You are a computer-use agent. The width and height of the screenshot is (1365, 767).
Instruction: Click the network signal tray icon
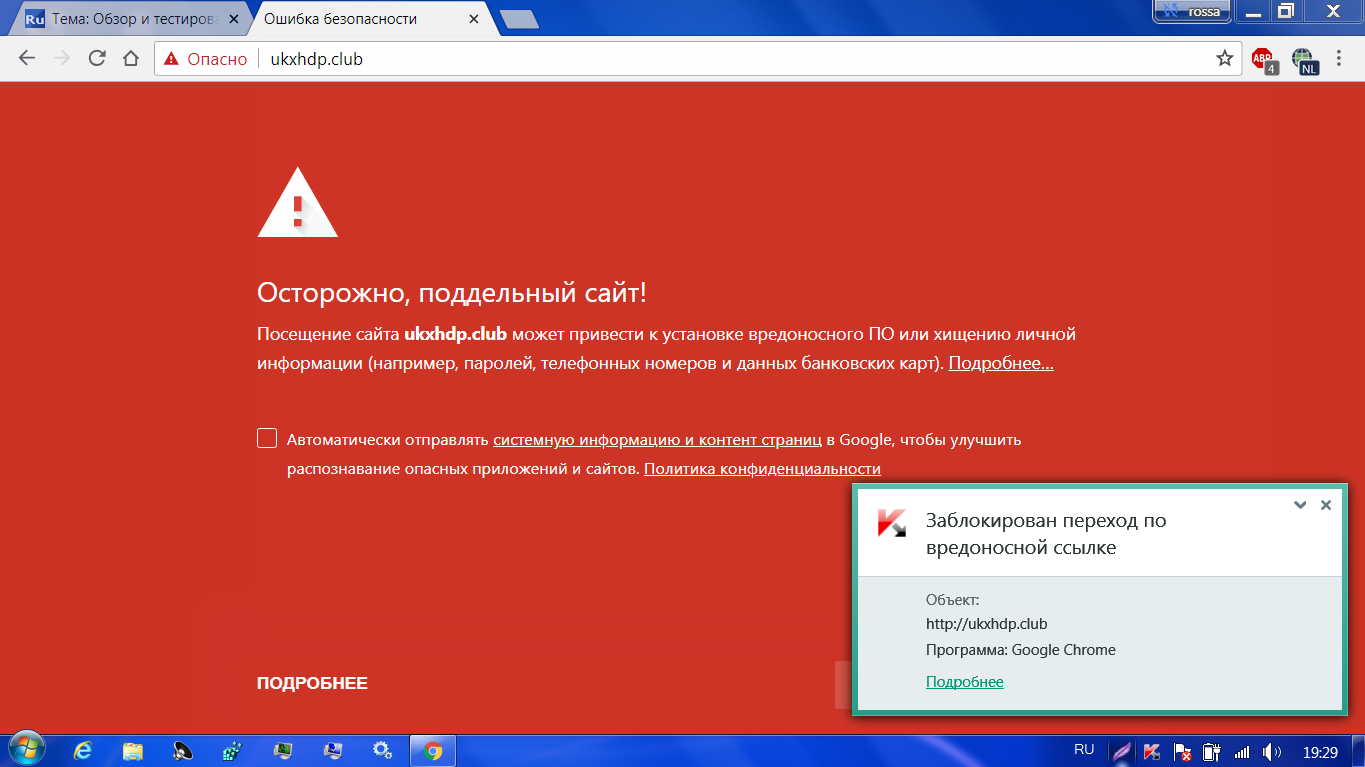[1242, 751]
